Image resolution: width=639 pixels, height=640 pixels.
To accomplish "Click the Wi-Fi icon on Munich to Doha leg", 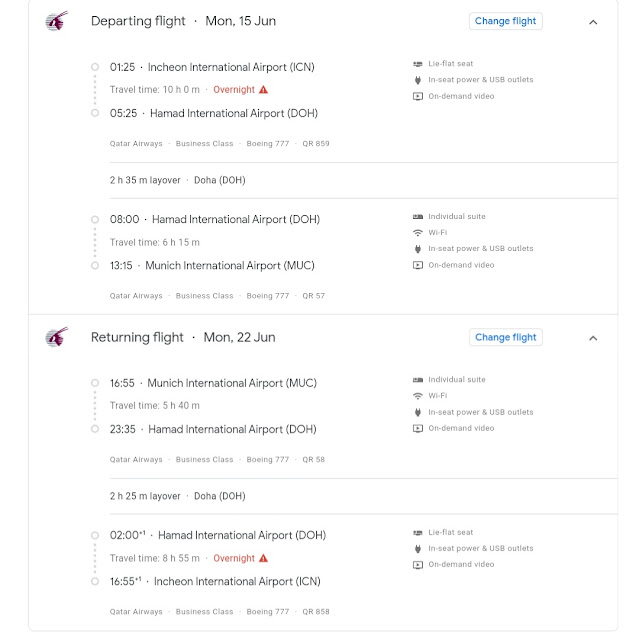I will tap(417, 396).
